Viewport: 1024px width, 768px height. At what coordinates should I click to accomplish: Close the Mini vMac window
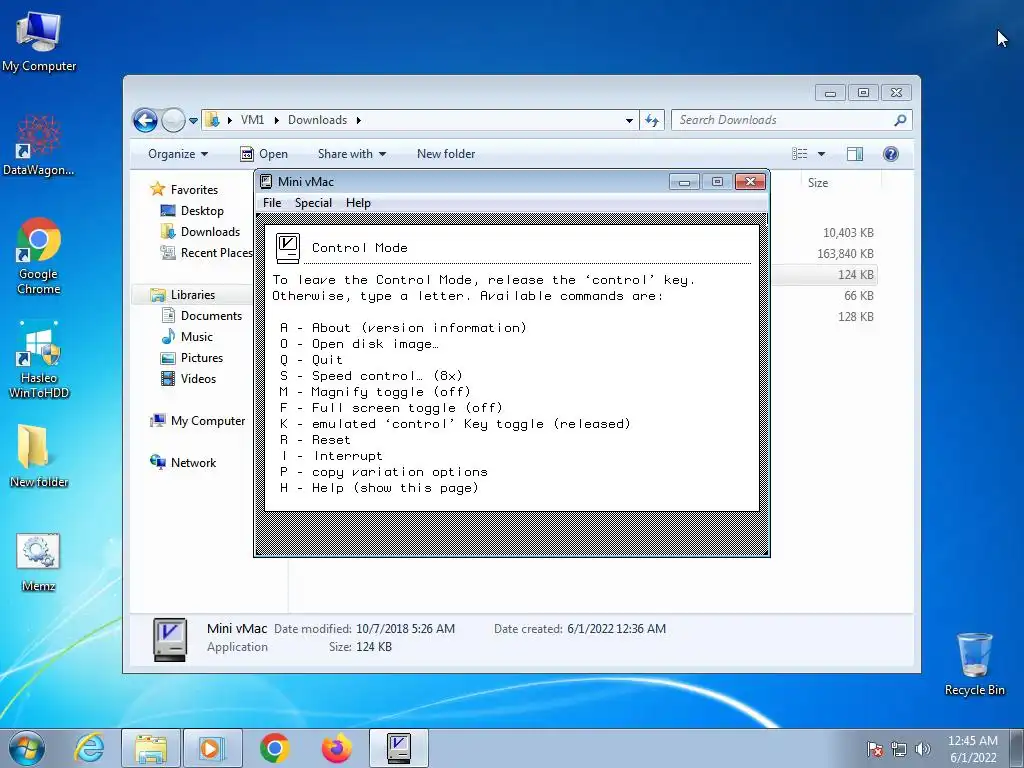click(750, 182)
